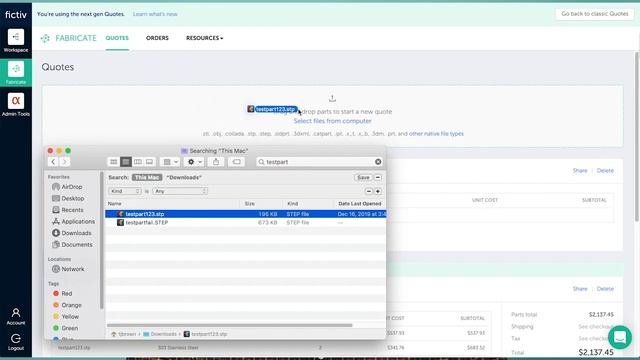Open AirDrop in Finder sidebar

coord(67,187)
